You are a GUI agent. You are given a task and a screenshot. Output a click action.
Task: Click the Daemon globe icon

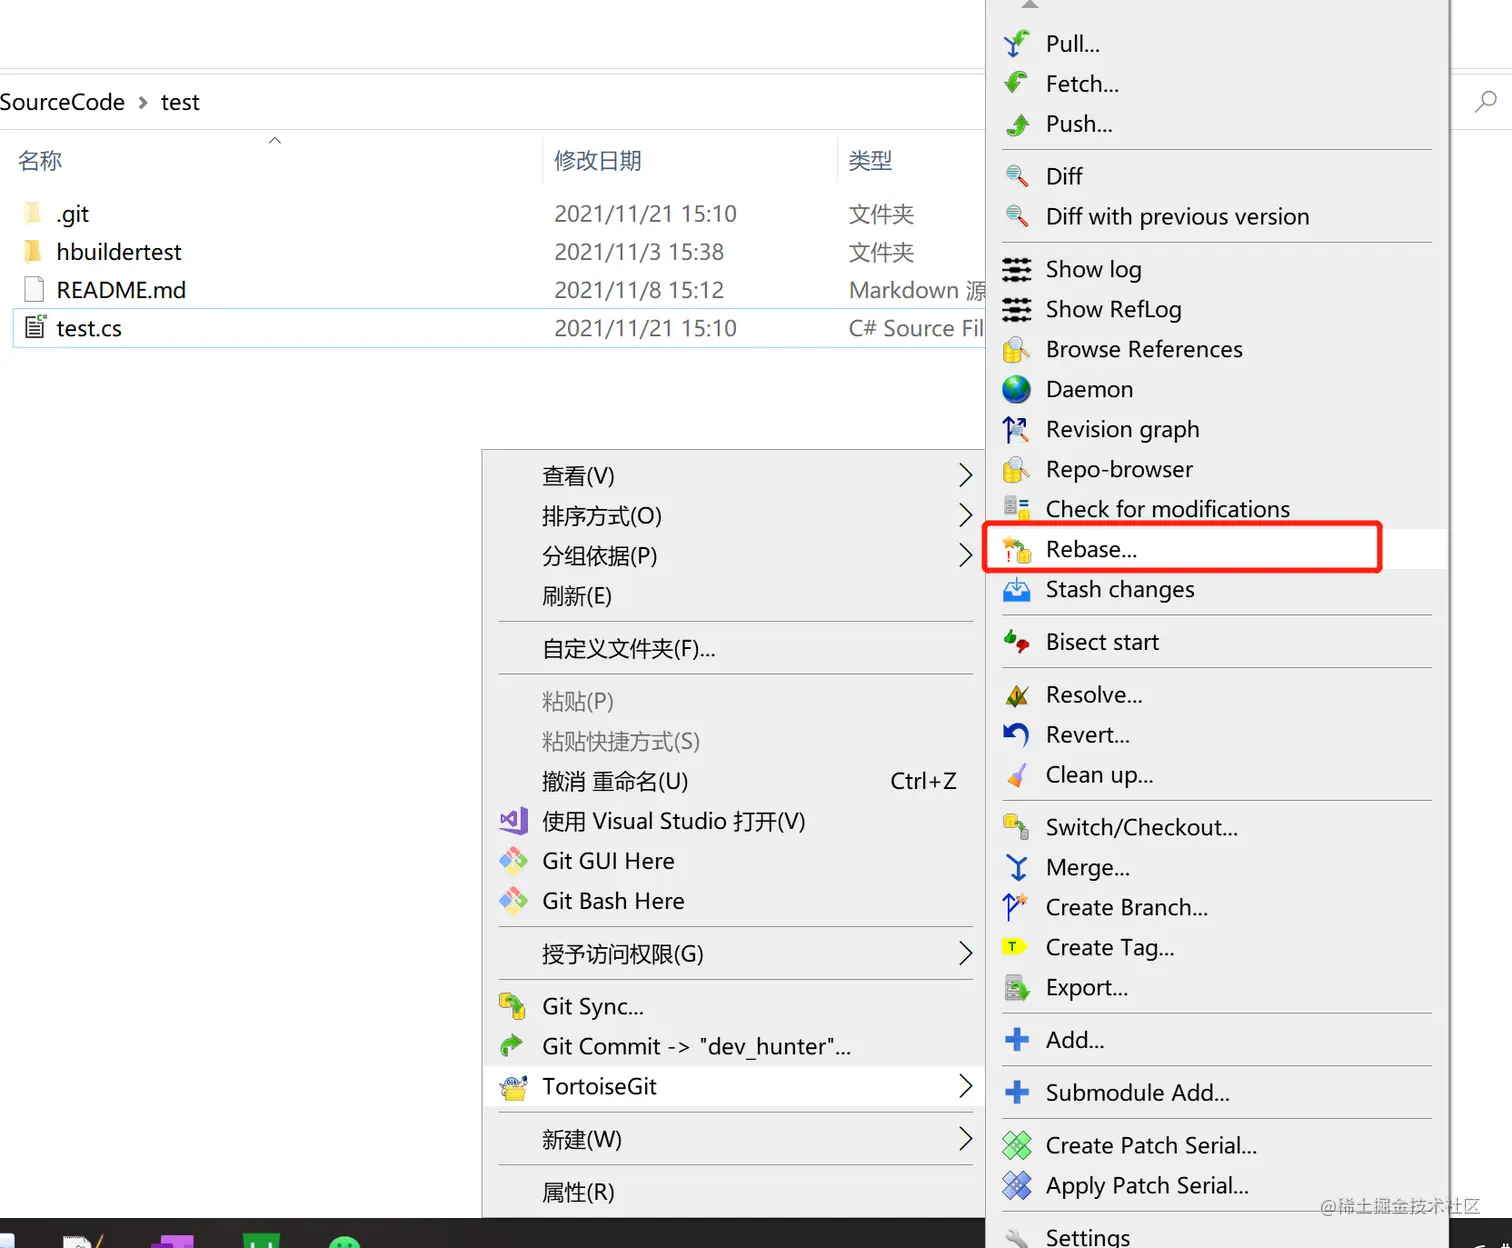(x=1017, y=389)
